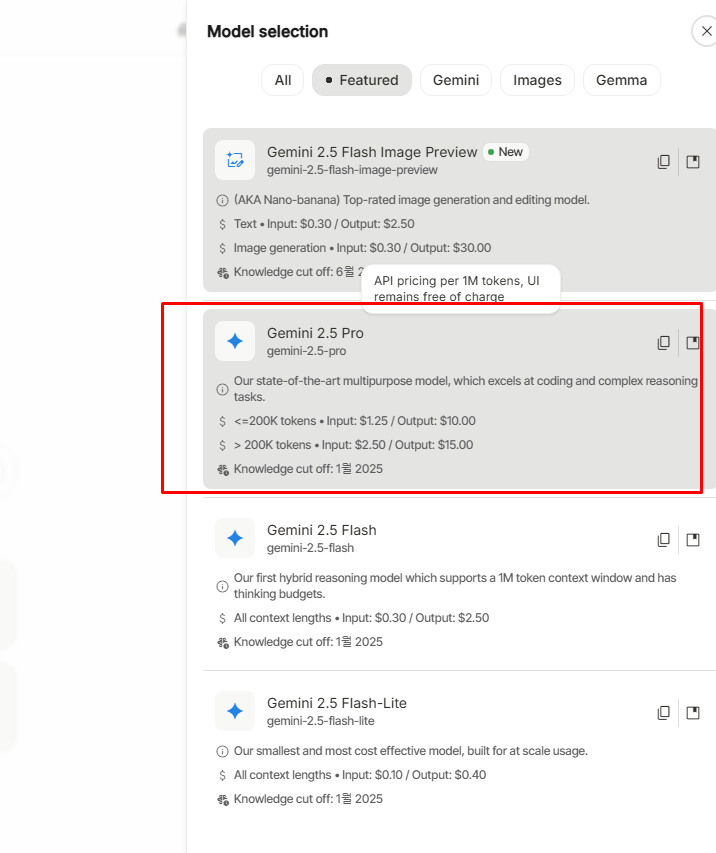Click the 'Text • Input: $0.30 / Output: $2.50' row
The image size is (716, 853).
324,224
